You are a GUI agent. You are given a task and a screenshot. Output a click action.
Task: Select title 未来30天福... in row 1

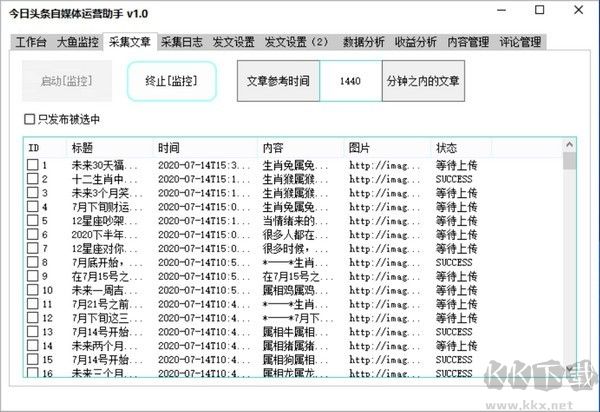(104, 165)
